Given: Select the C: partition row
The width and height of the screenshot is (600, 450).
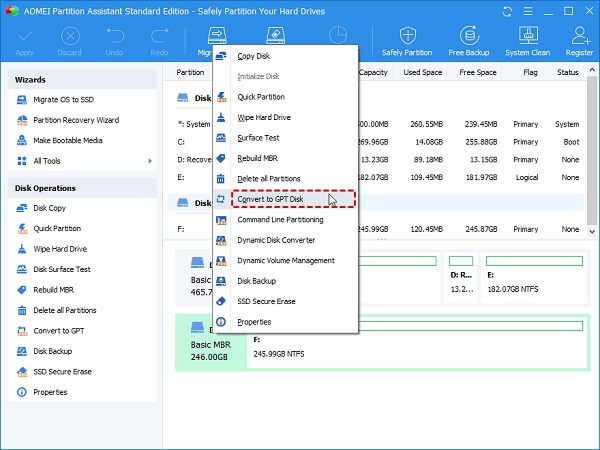Looking at the screenshot, I should [x=377, y=142].
